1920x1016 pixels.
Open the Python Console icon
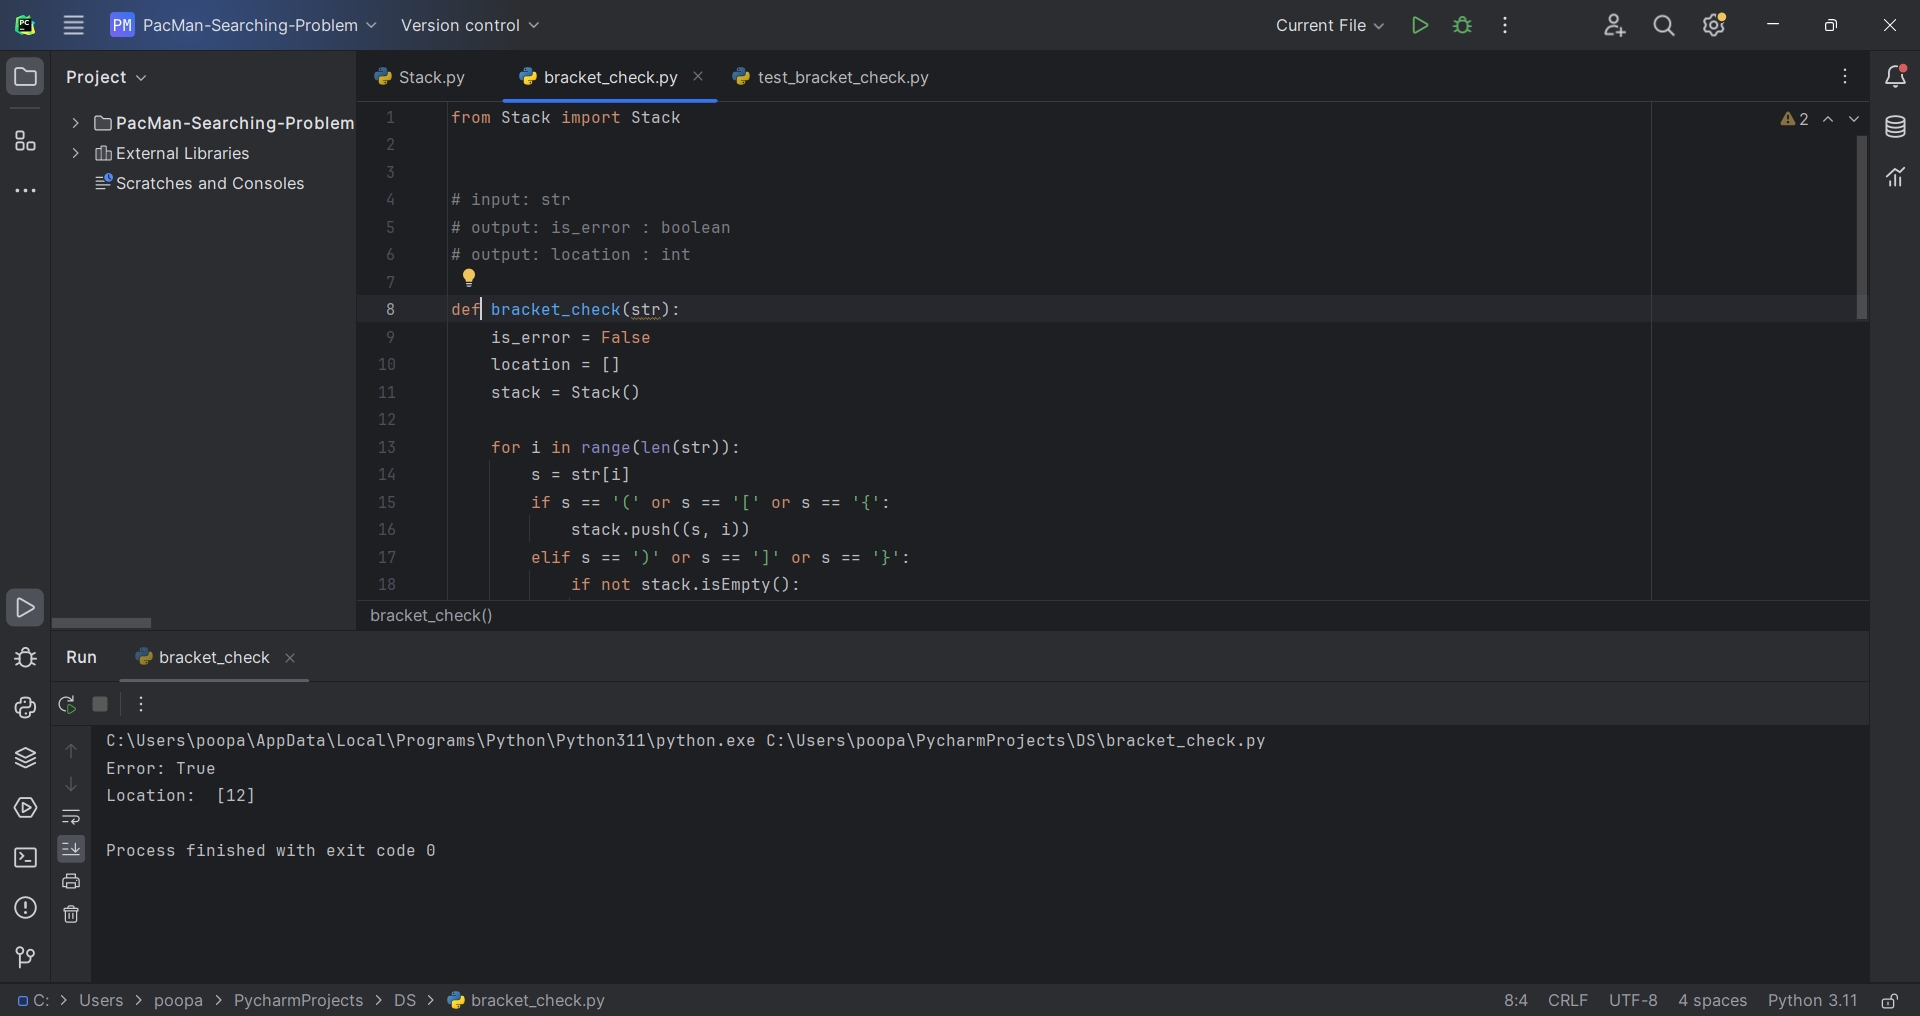tap(24, 708)
